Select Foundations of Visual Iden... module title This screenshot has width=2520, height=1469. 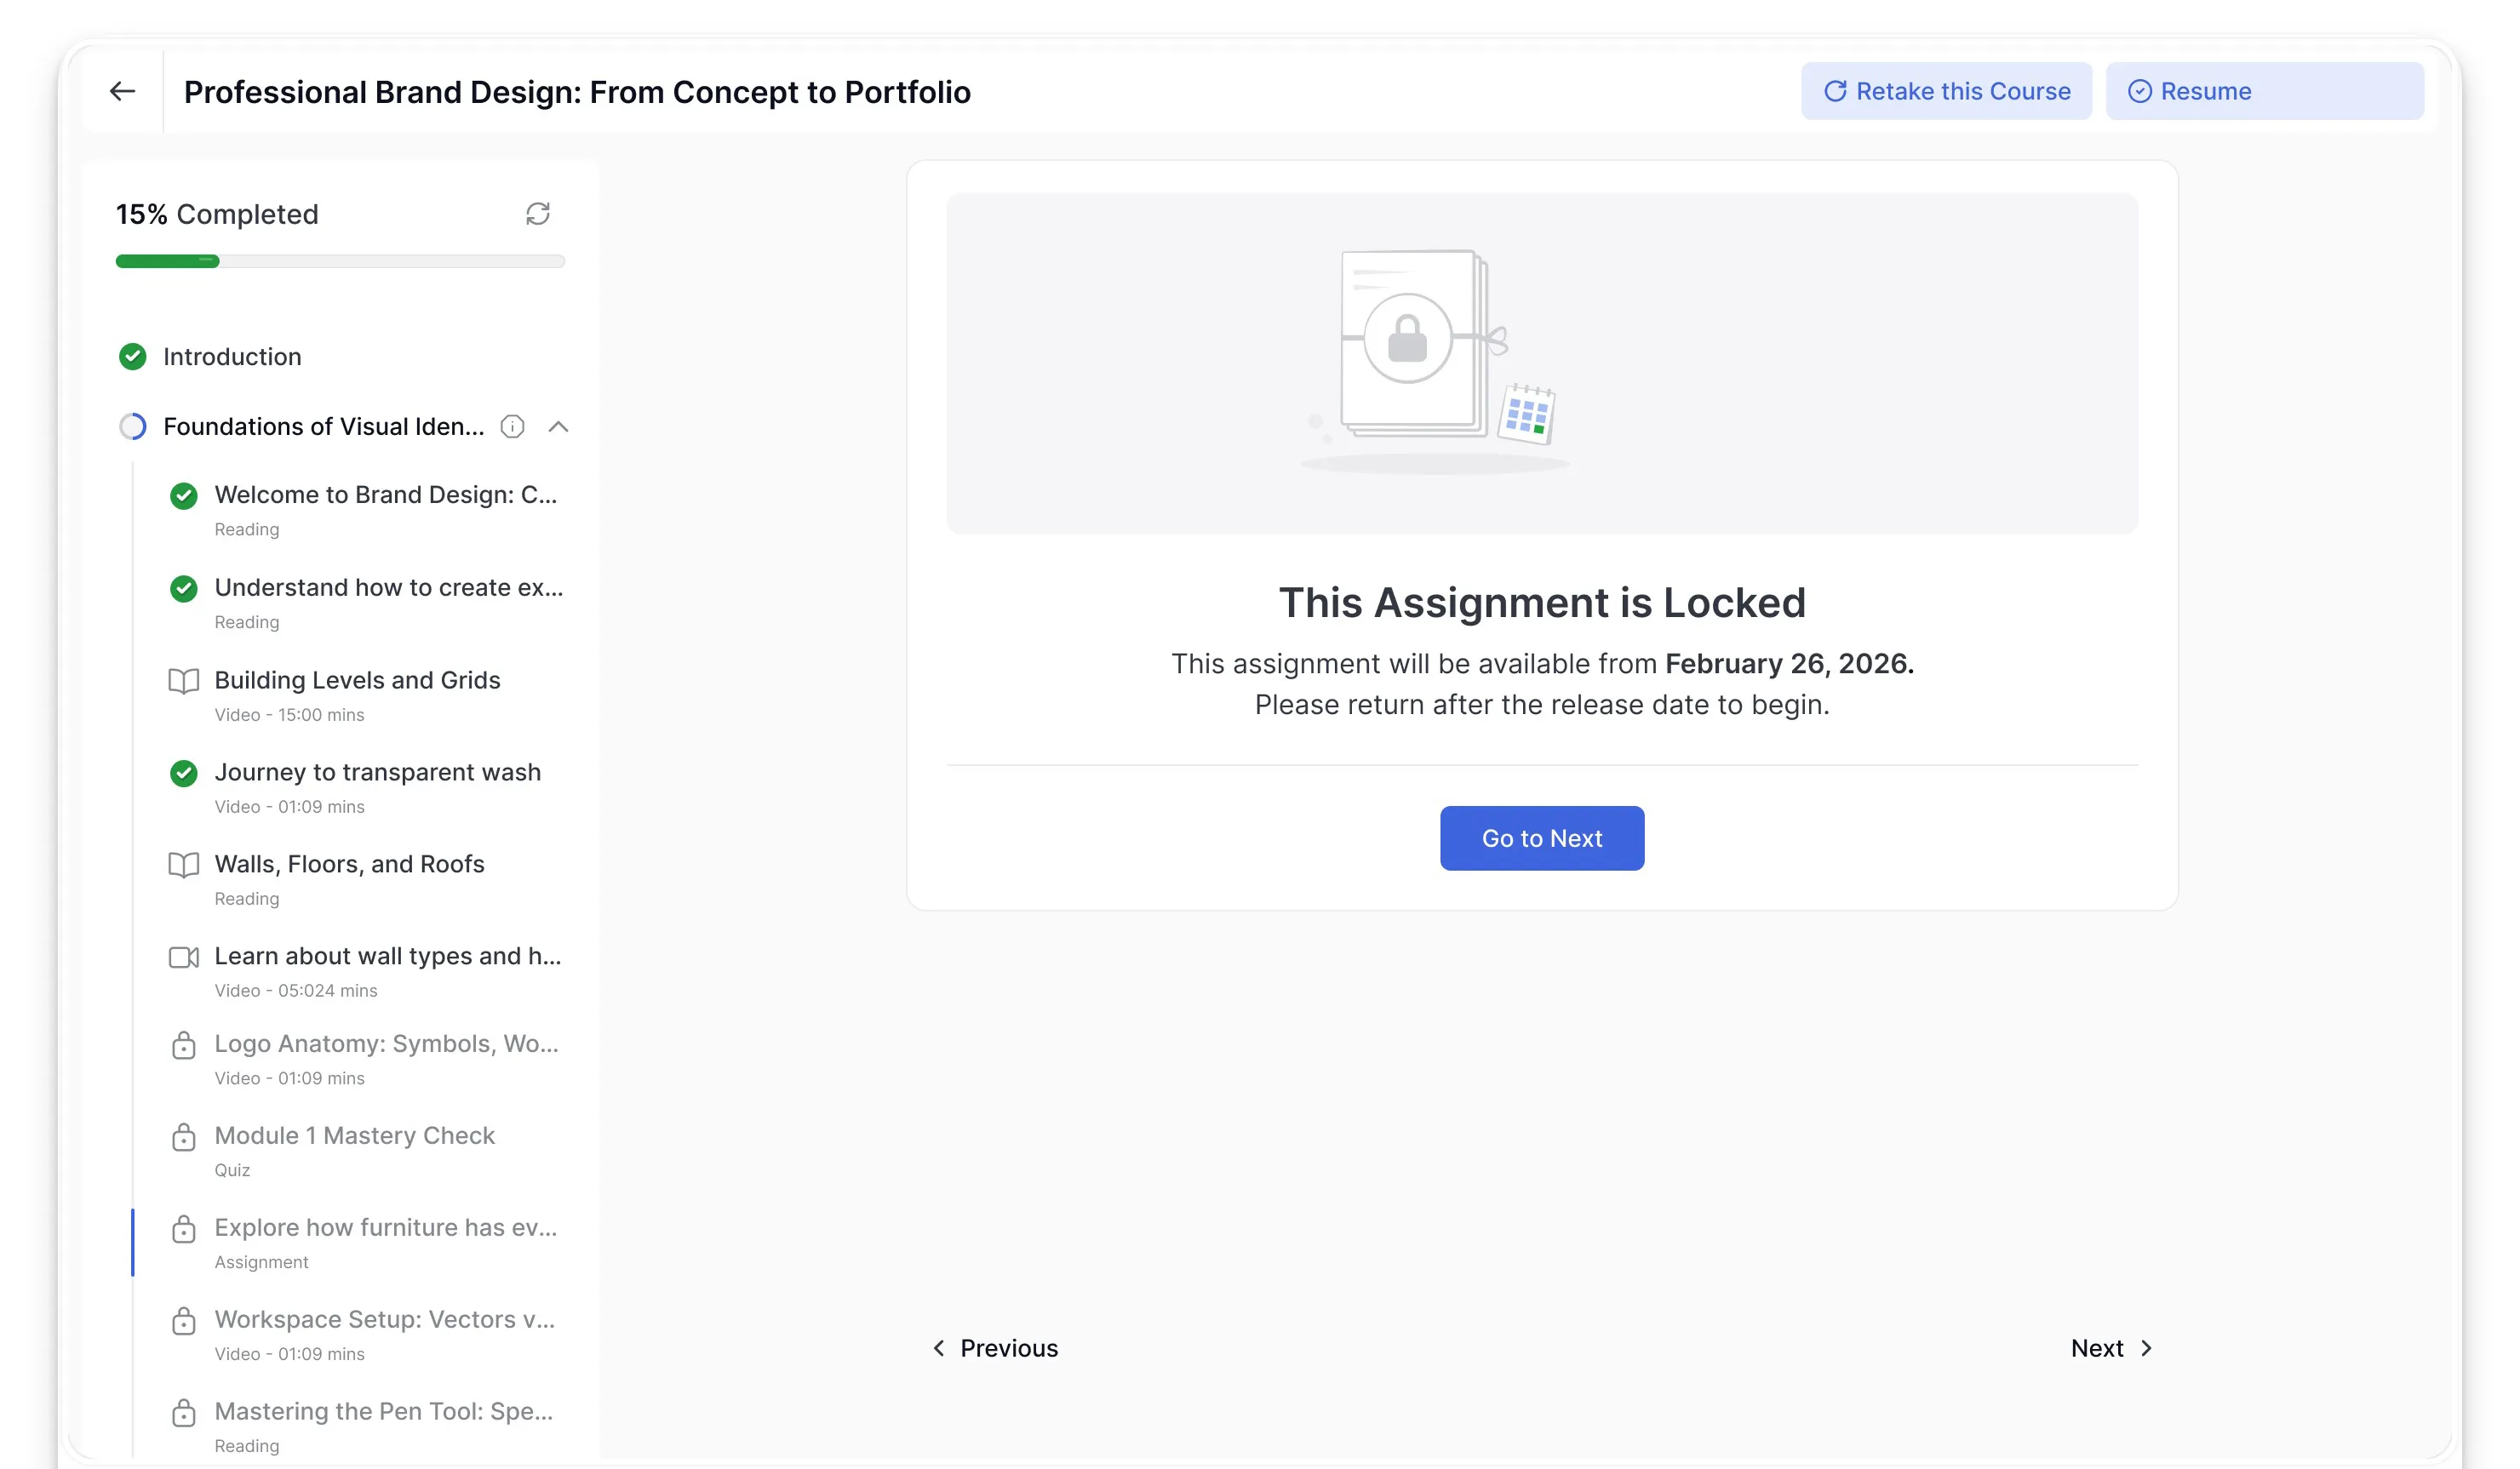(323, 427)
